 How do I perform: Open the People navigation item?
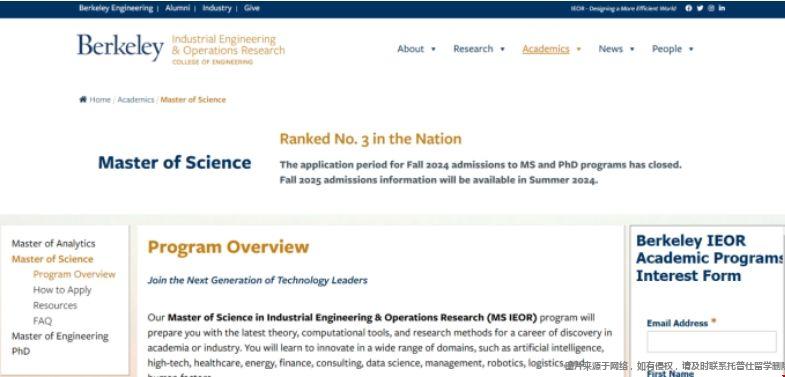tap(667, 49)
